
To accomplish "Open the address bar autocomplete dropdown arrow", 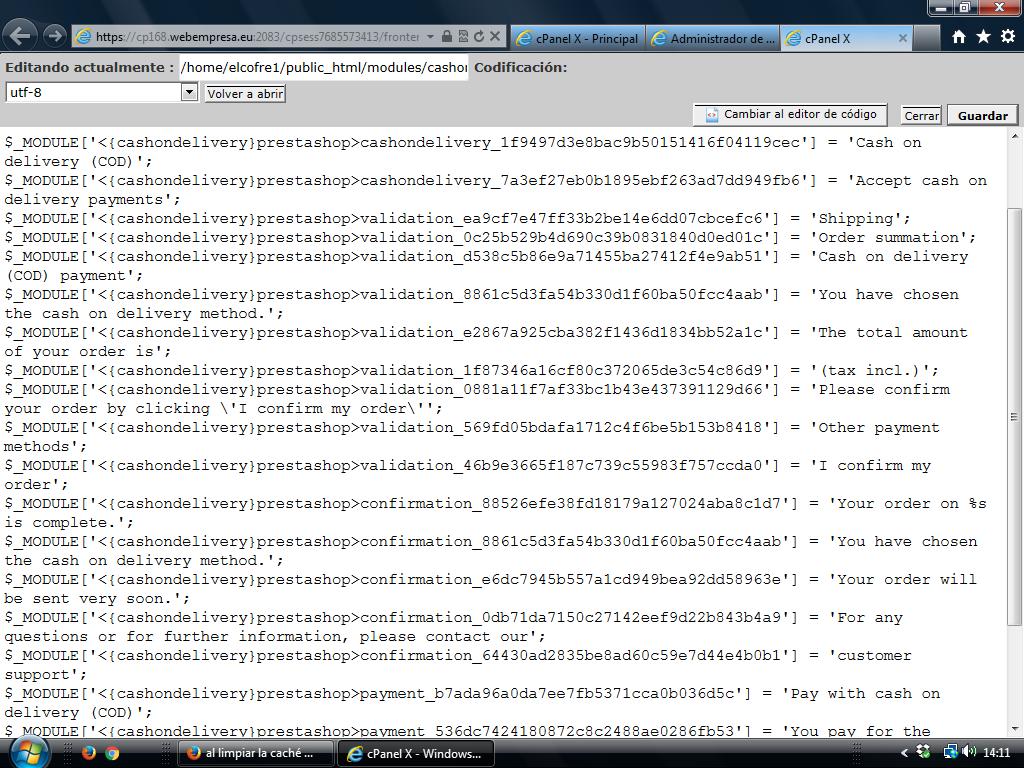I will coord(430,37).
